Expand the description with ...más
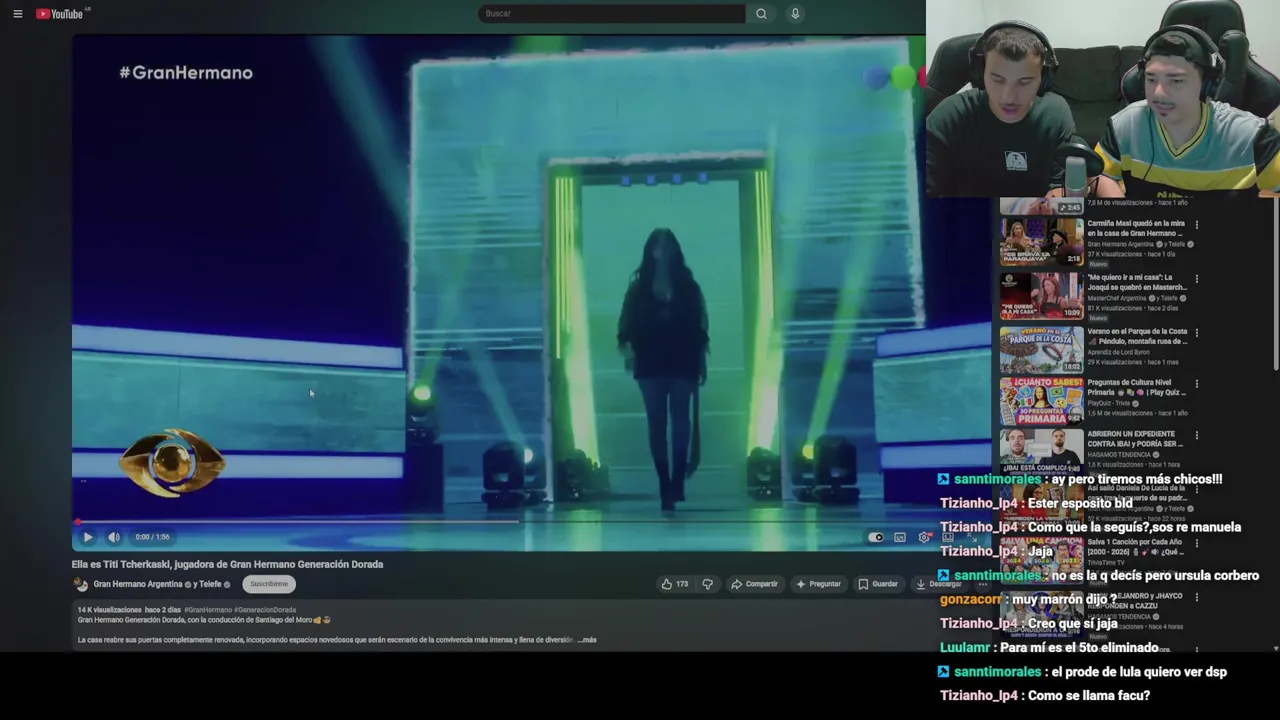Screen dimensions: 1280x720 (587, 640)
